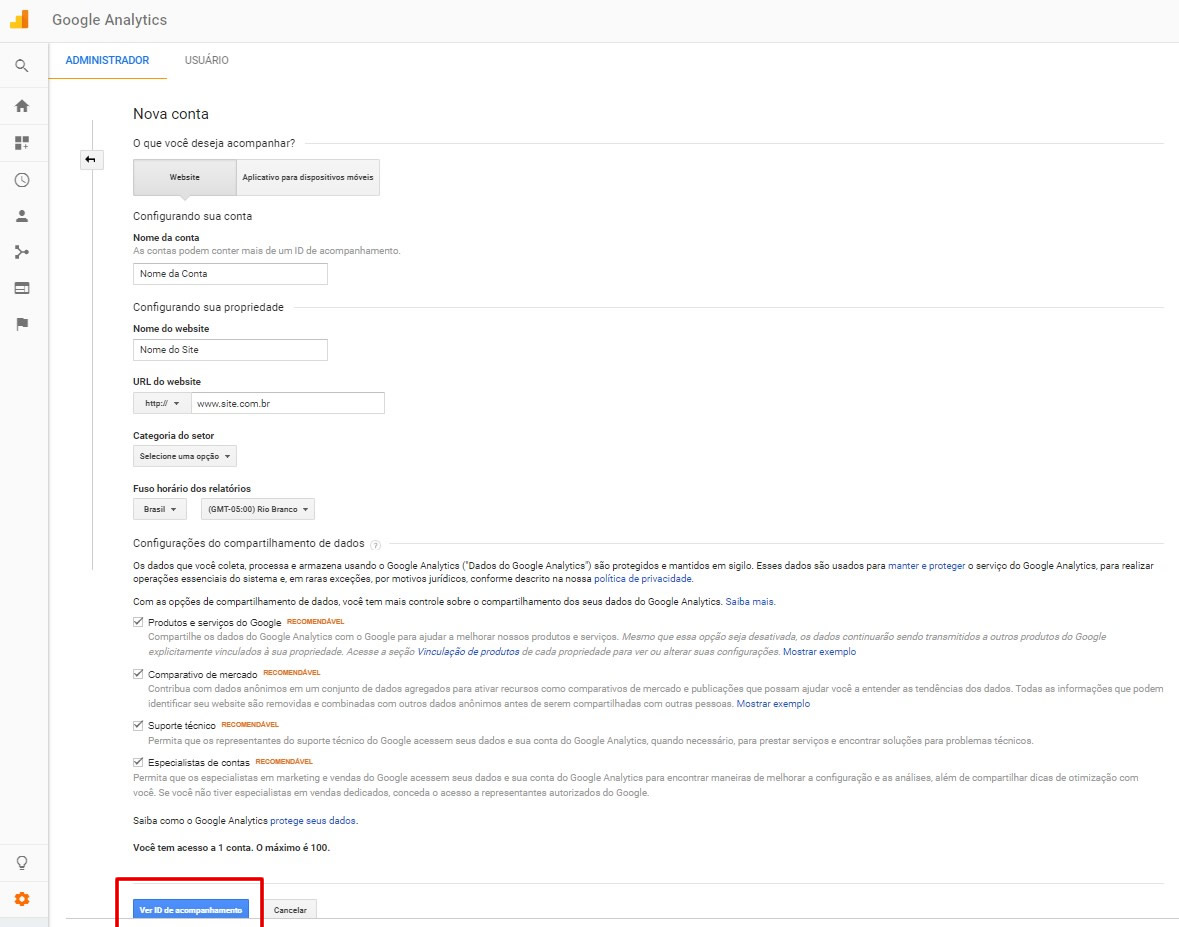Open the Rio Branco time zone dropdown

point(257,509)
